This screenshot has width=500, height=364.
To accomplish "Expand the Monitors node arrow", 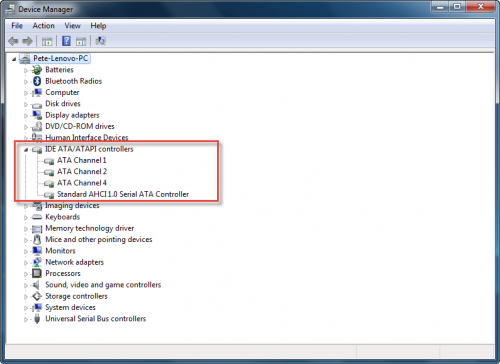I will click(26, 251).
